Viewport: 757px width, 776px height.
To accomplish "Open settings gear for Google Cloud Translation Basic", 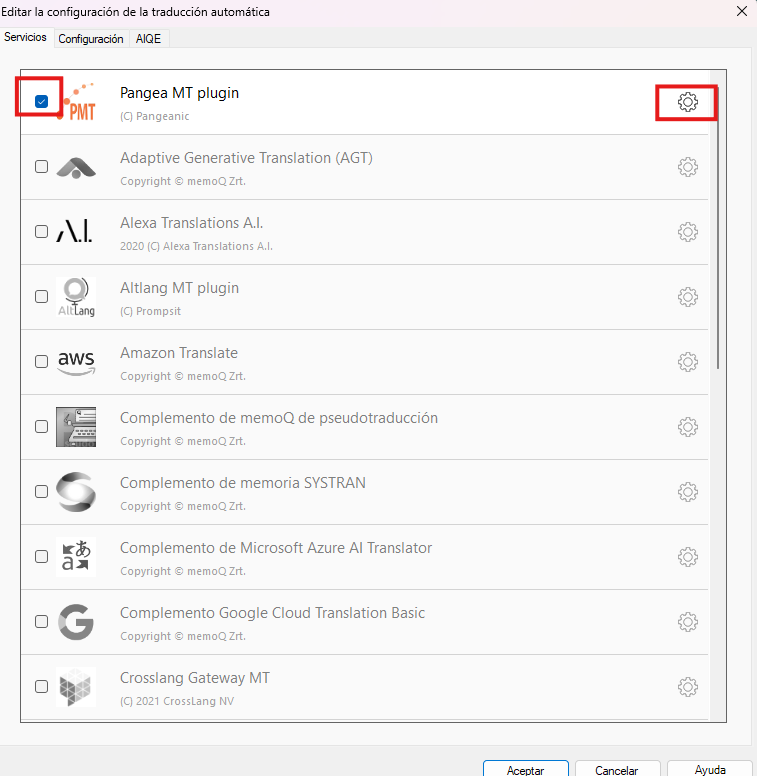I will pos(687,622).
